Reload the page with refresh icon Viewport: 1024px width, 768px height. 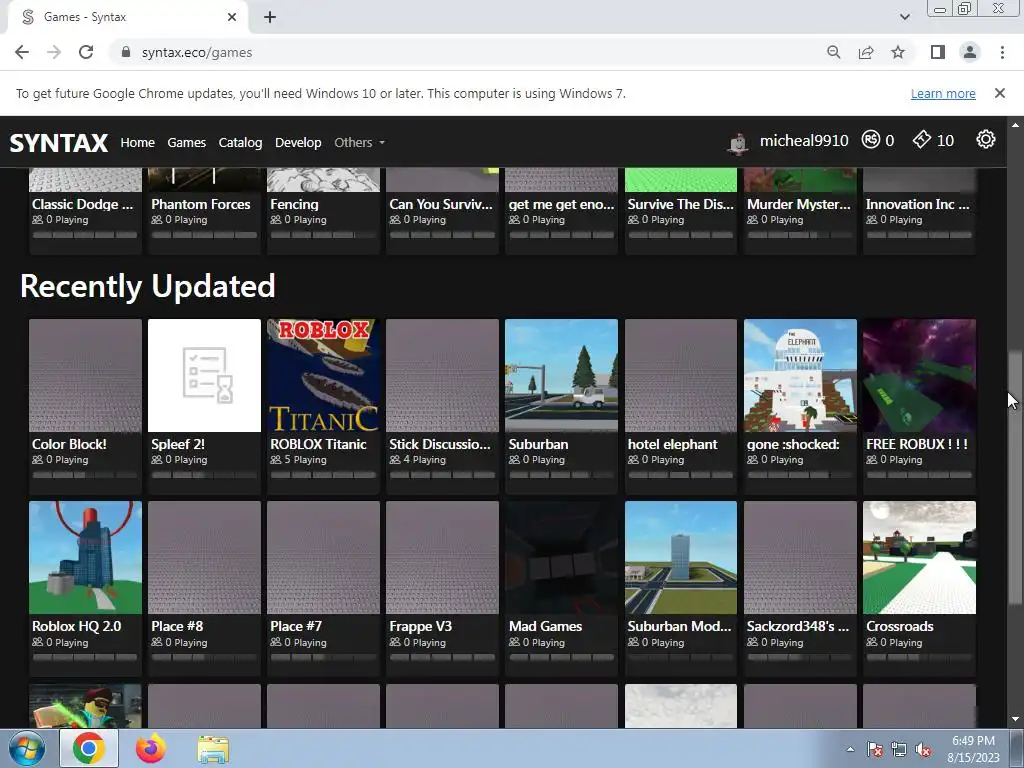[86, 52]
